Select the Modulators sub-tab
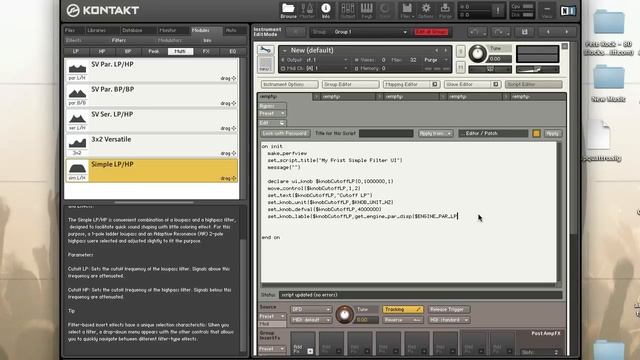This screenshot has width=640, height=360. coord(169,40)
